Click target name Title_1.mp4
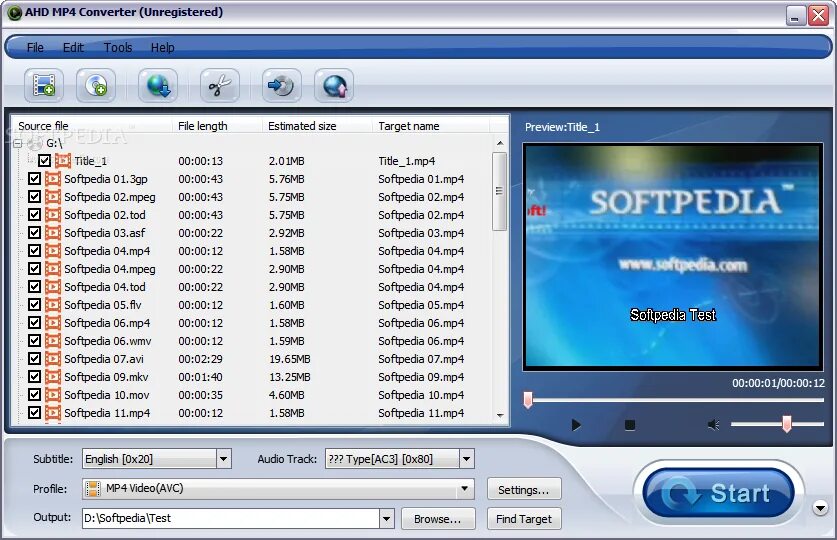This screenshot has width=837, height=540. coord(406,161)
